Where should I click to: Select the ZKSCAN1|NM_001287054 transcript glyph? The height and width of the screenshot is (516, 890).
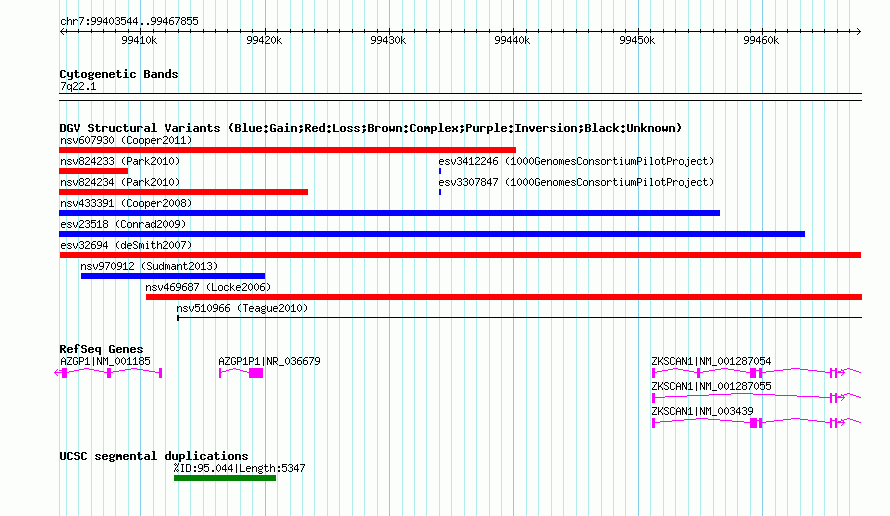[x=757, y=373]
